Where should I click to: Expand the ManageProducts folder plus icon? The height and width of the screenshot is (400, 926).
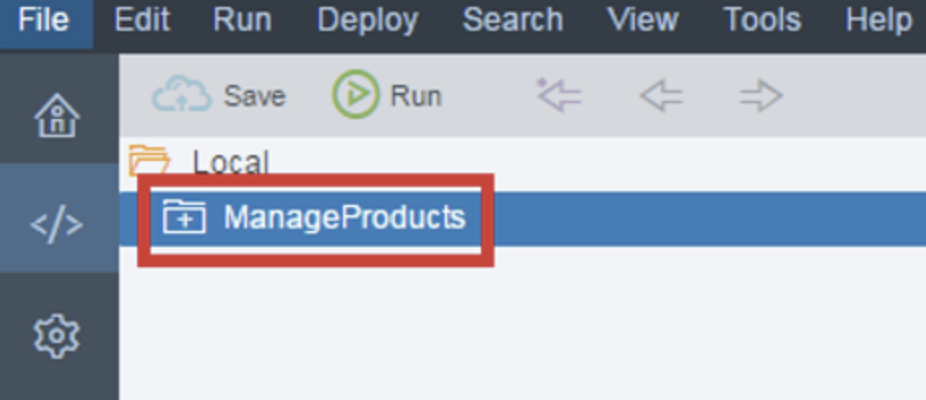pyautogui.click(x=184, y=217)
